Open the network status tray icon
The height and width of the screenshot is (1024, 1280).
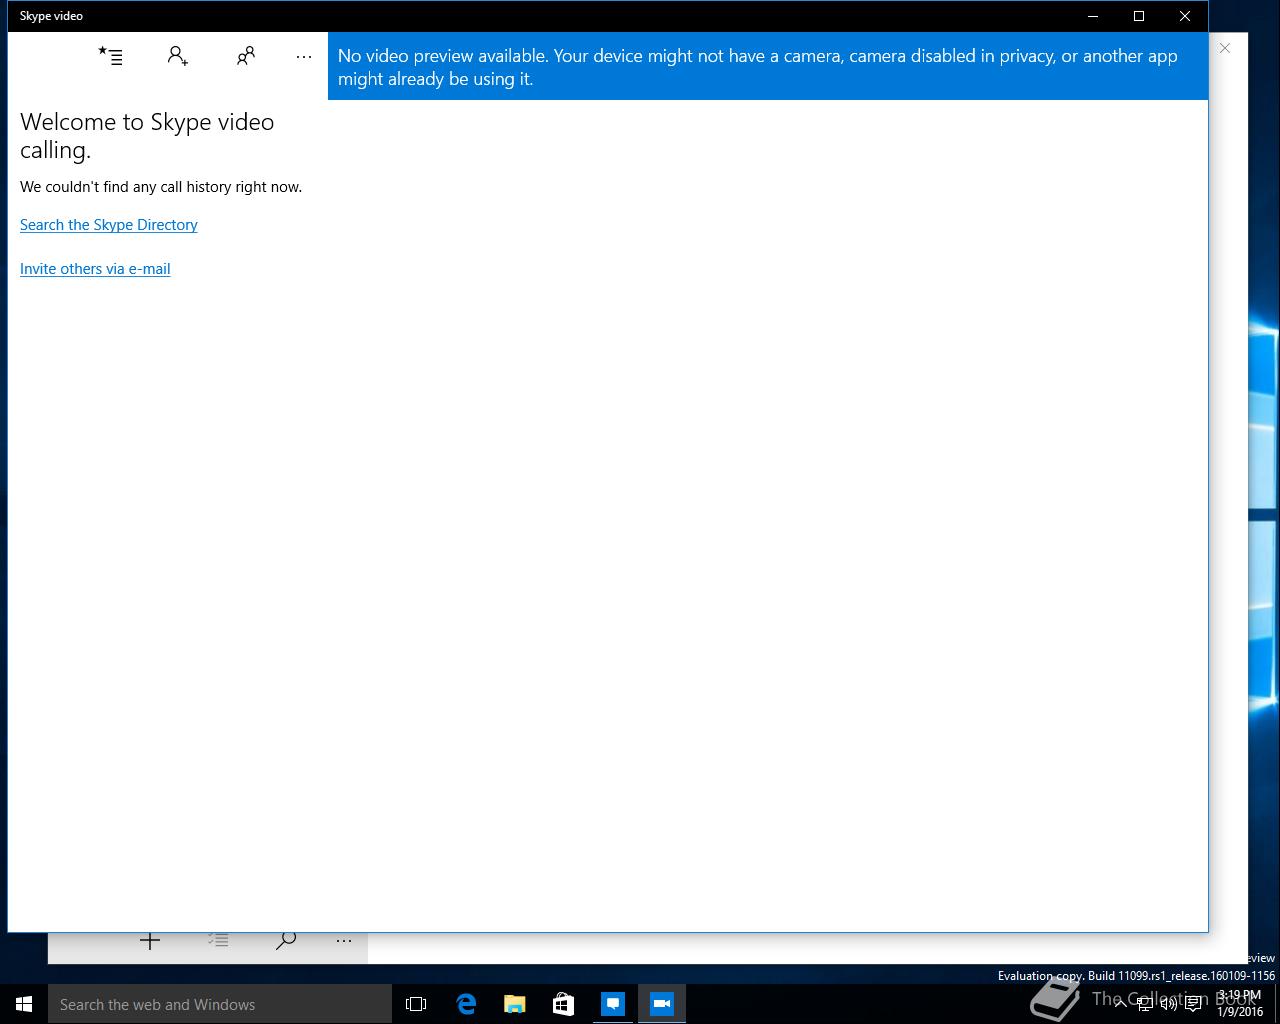pos(1145,1004)
